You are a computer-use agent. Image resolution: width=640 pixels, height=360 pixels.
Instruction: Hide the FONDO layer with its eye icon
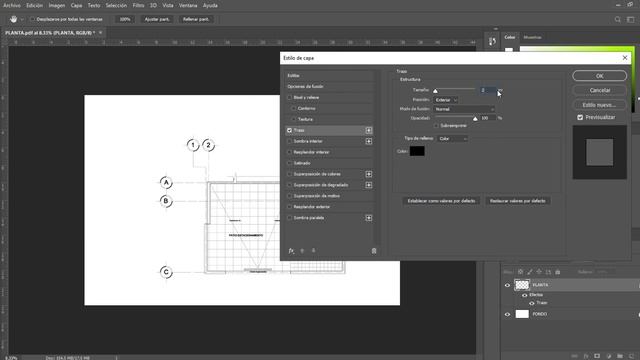507,314
